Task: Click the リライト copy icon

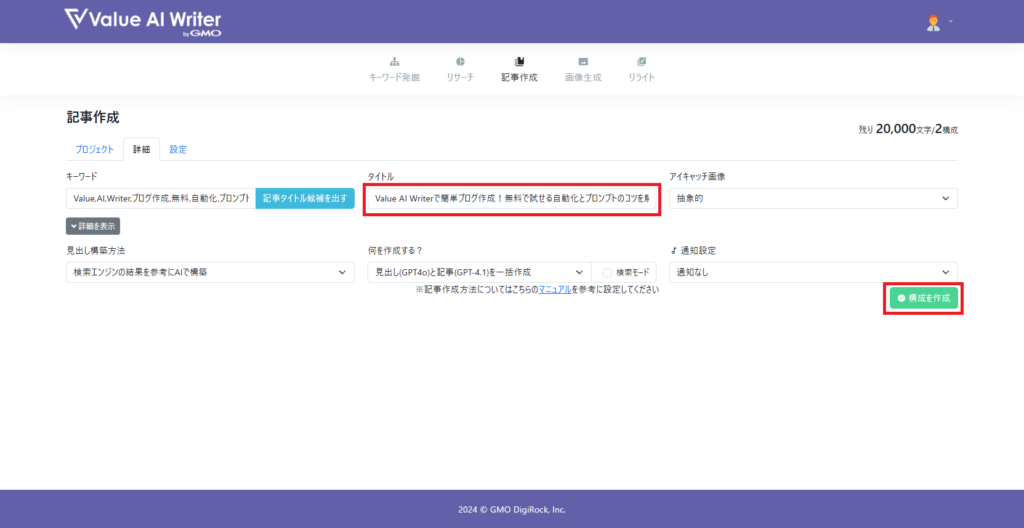Action: [642, 61]
